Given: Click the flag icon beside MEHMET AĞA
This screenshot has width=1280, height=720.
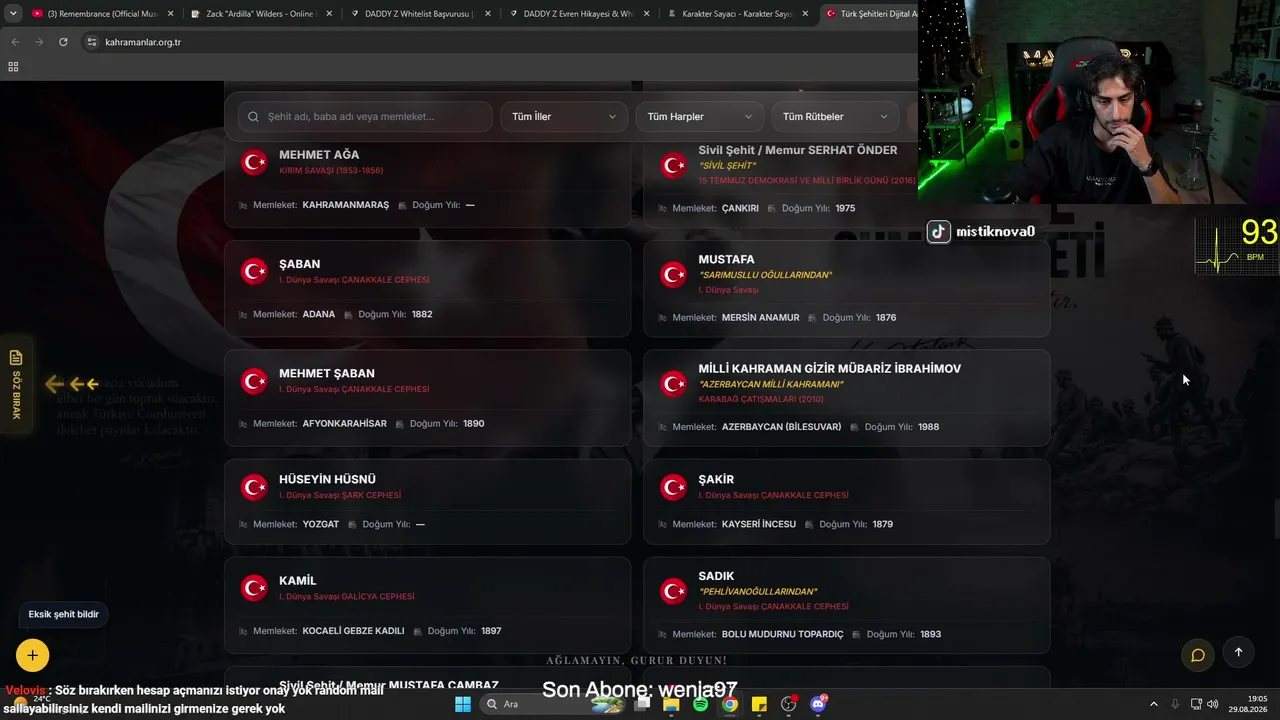Looking at the screenshot, I should pyautogui.click(x=255, y=162).
